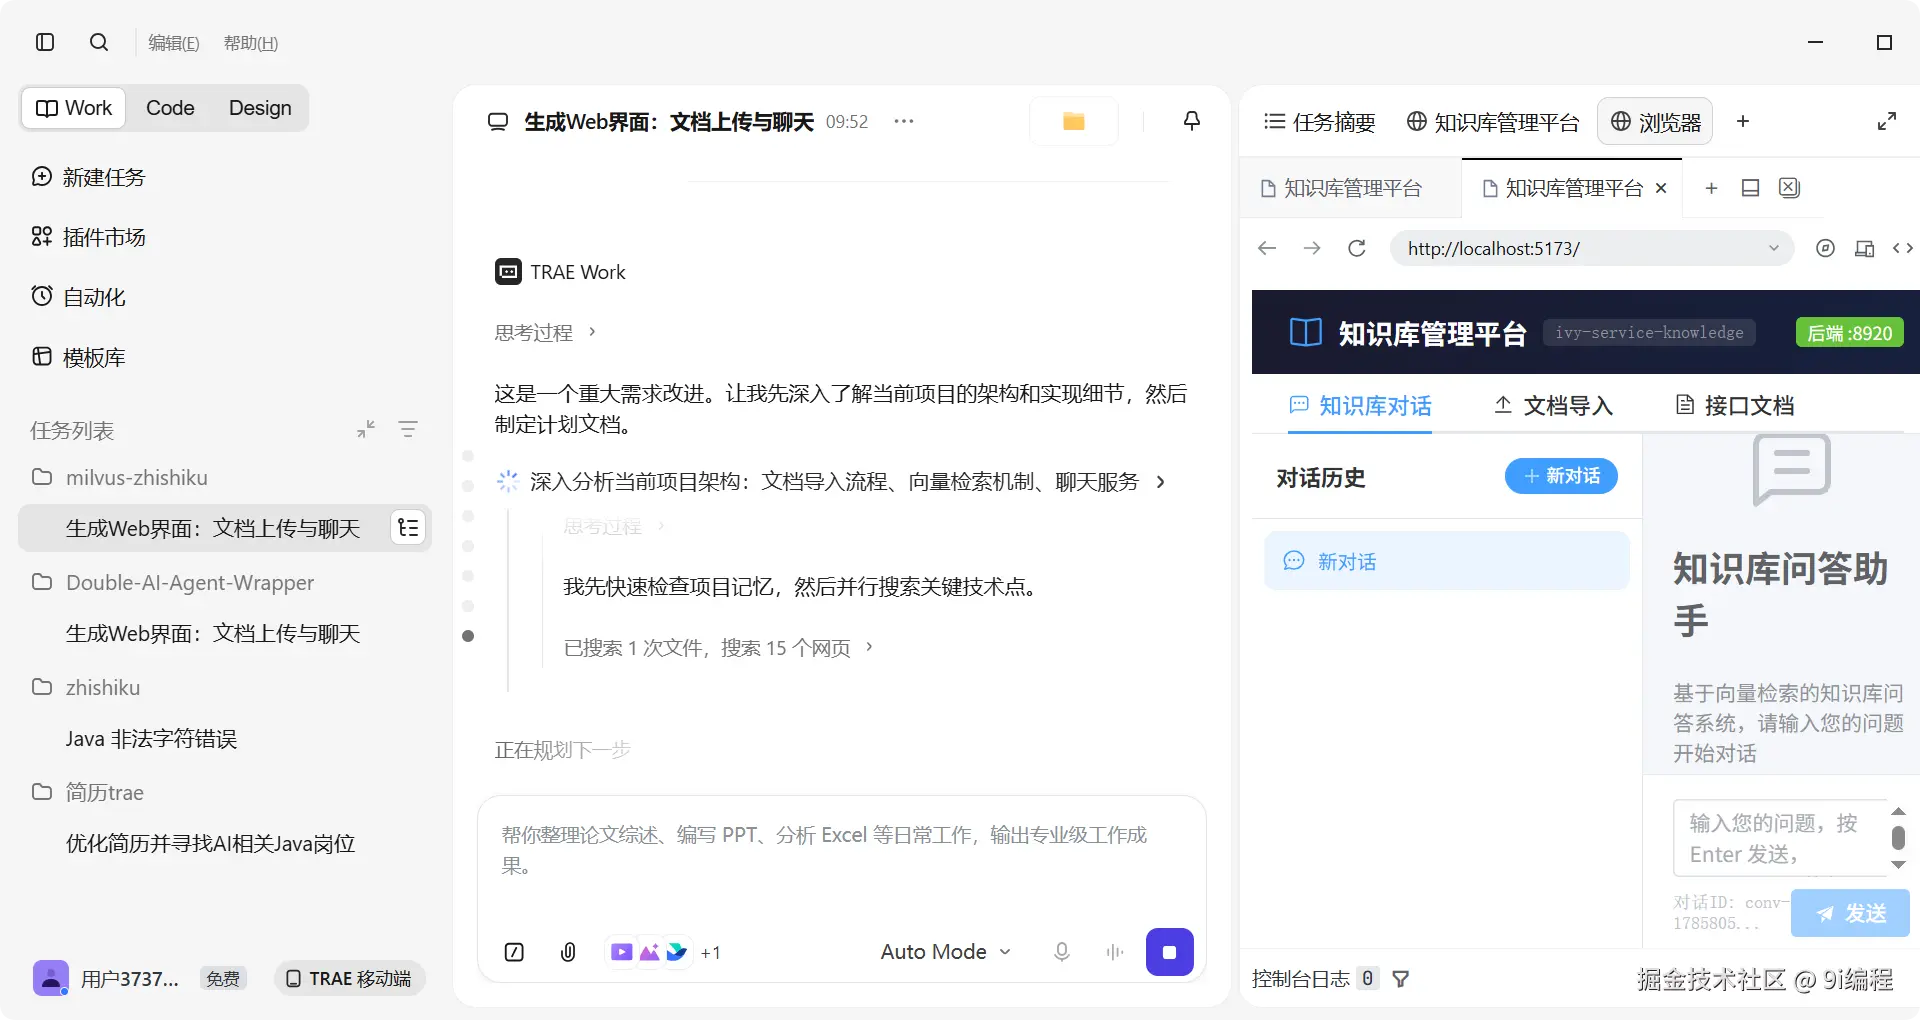Screen dimensions: 1920x1020
Task: Close all browser tabs icon
Action: pos(1789,188)
